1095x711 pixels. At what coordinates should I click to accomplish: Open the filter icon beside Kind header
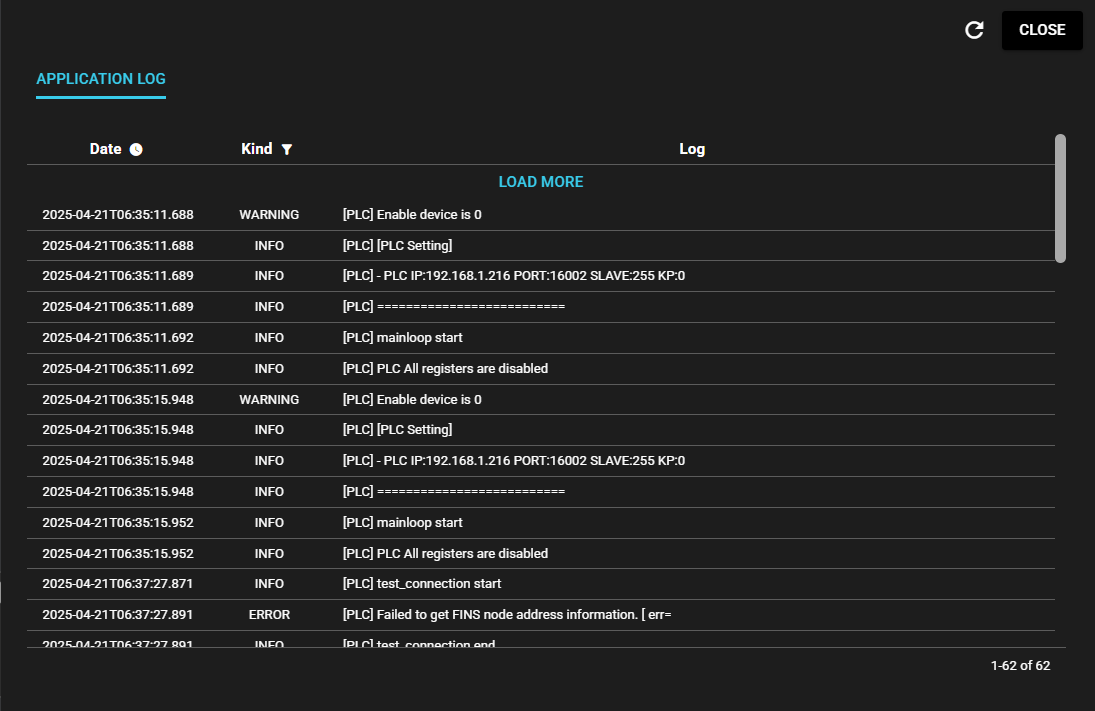[287, 149]
